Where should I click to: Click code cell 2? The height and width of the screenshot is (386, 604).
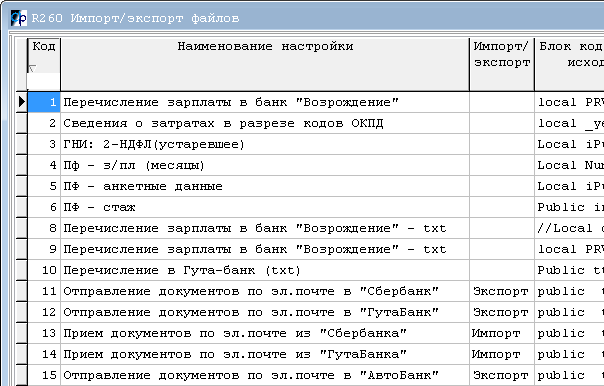pos(44,123)
